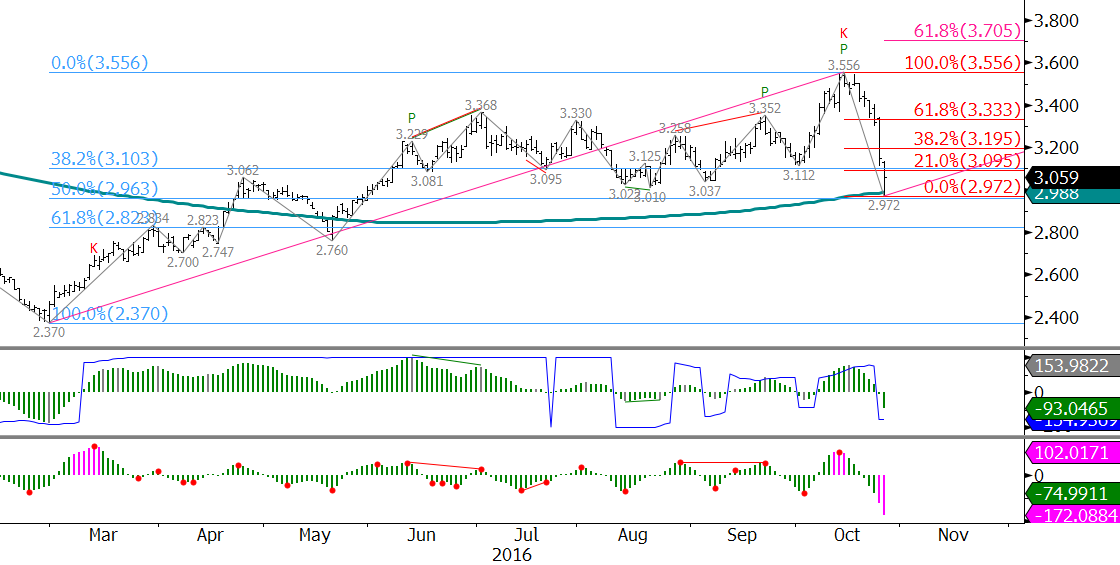Click the green -74.9911 indicator value tag
Viewport: 1120px width, 565px height.
tap(1073, 492)
